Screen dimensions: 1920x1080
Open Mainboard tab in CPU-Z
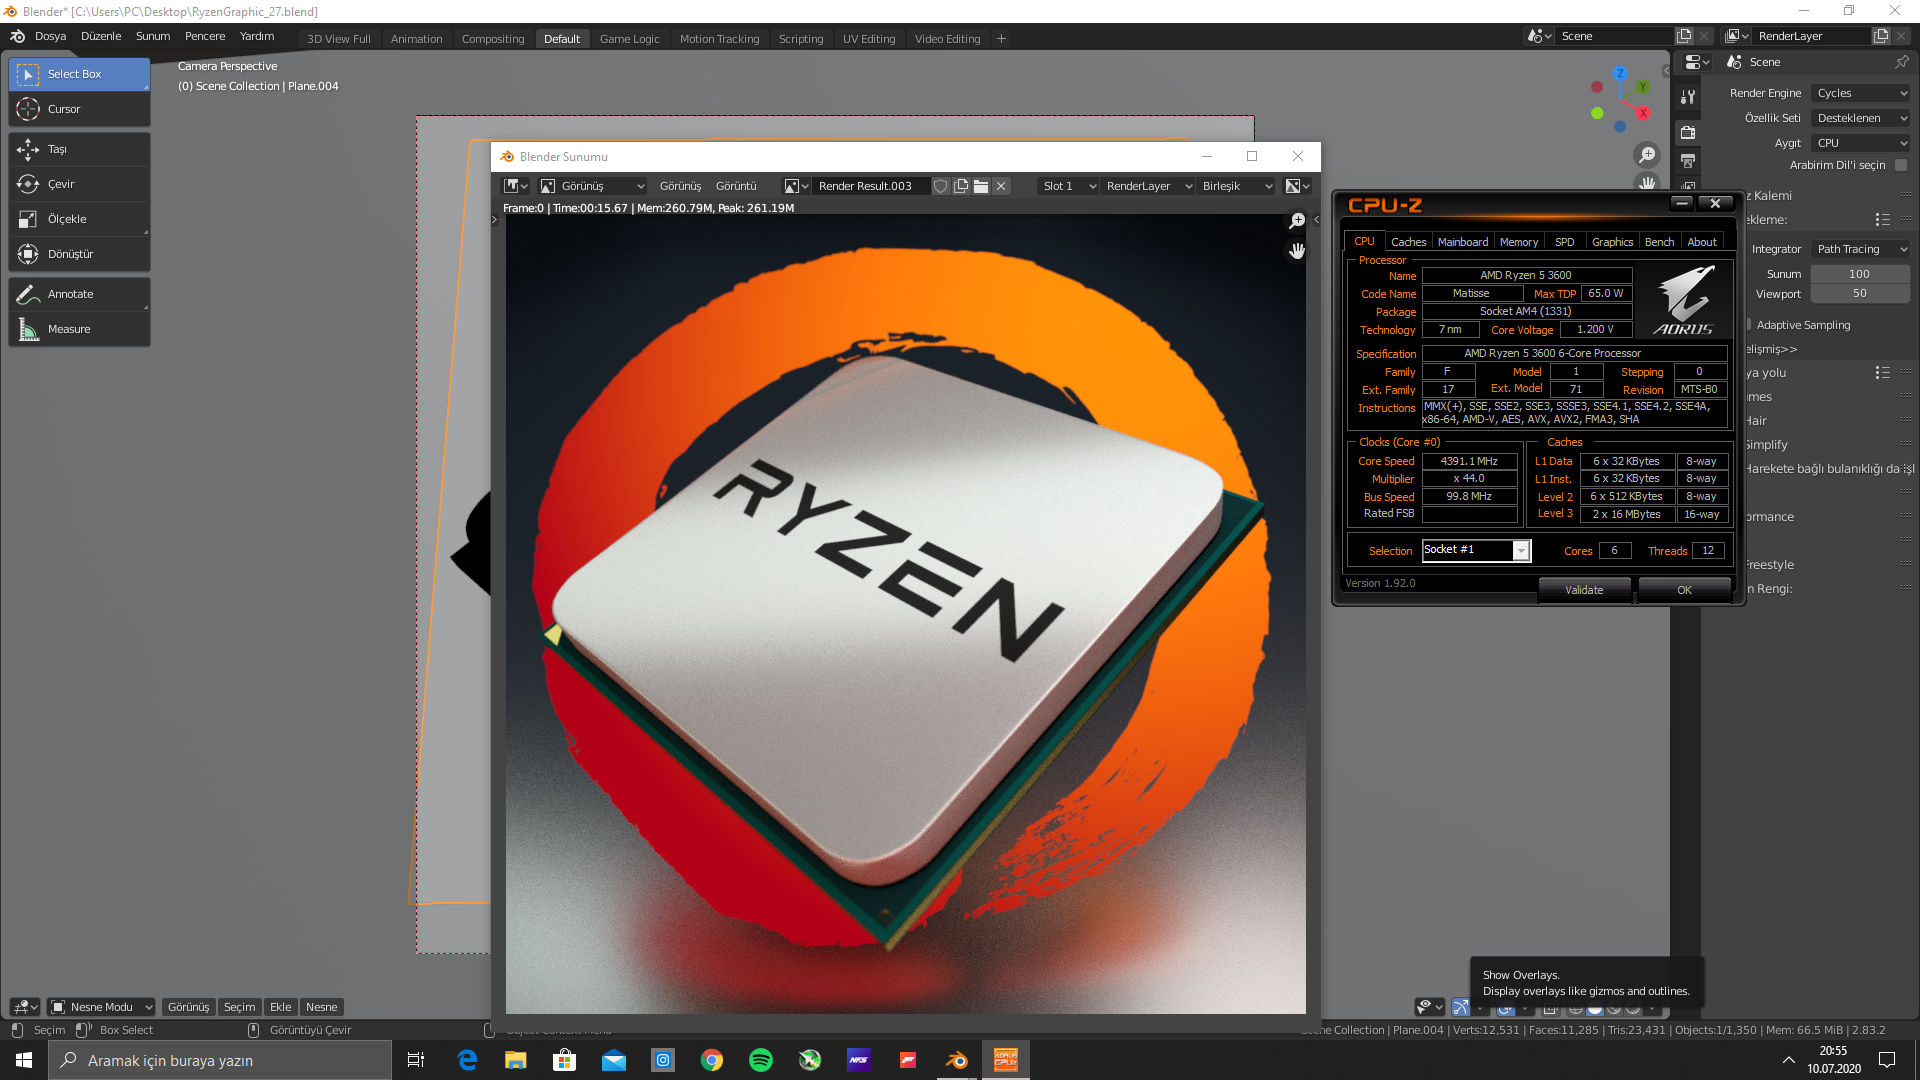[x=1463, y=242]
